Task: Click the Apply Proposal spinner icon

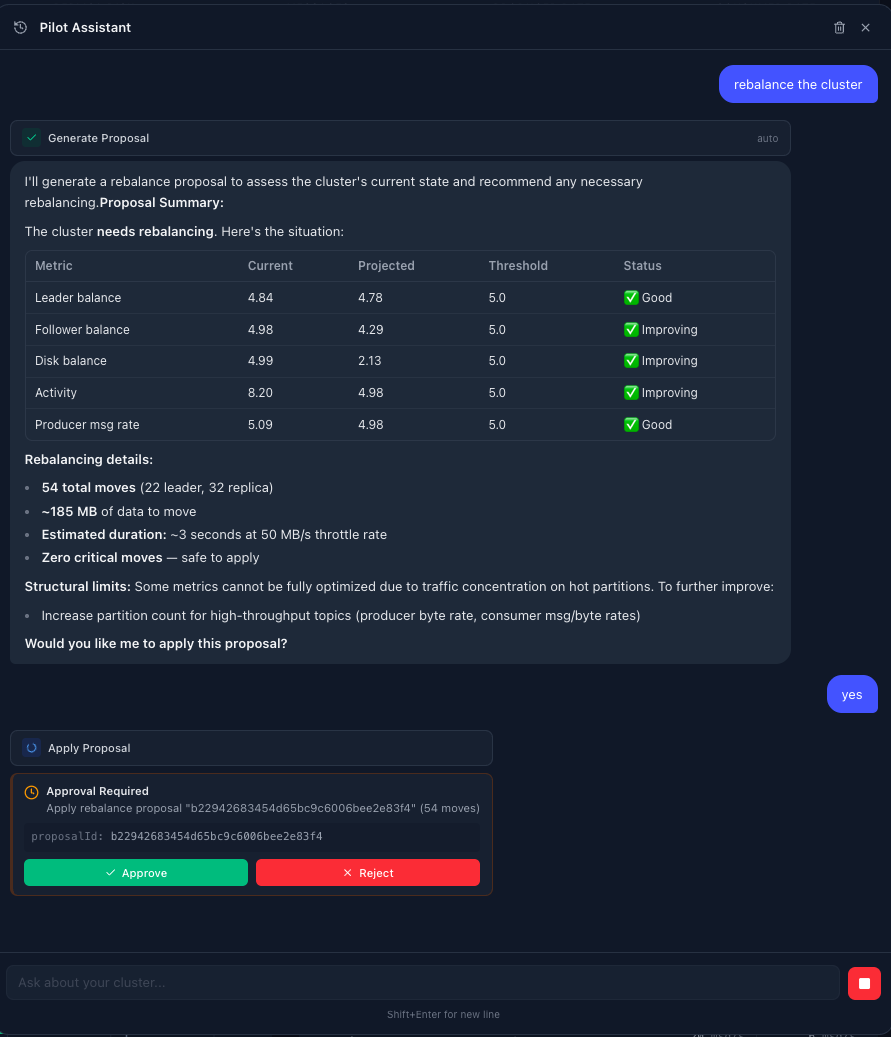Action: tap(32, 748)
